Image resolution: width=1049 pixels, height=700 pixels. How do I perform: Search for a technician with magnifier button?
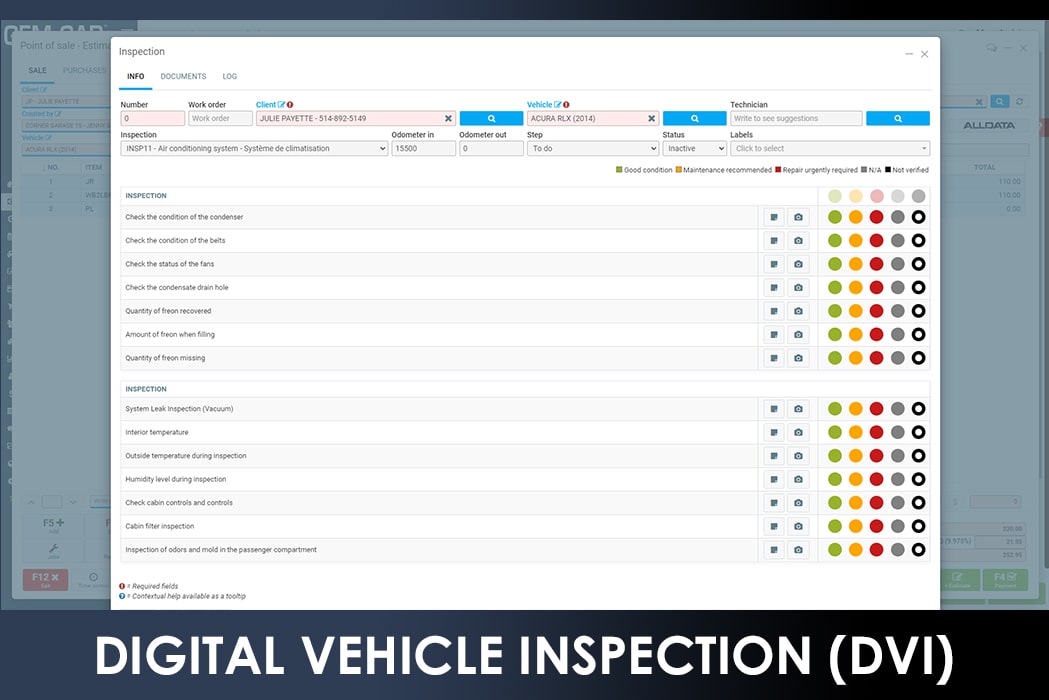click(897, 118)
